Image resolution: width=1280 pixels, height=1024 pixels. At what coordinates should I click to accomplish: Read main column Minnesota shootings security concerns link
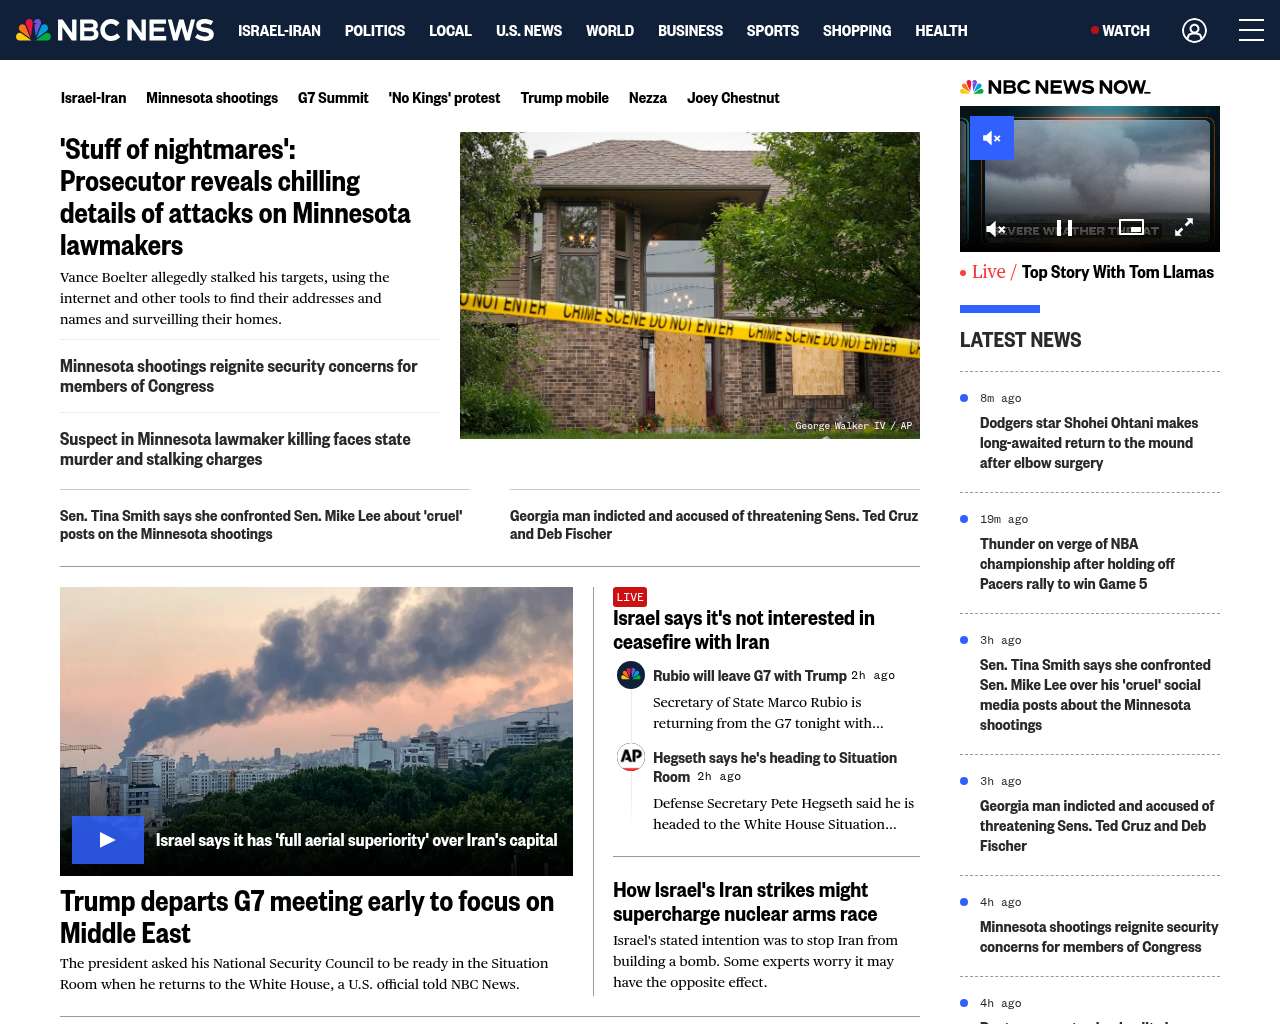tap(239, 376)
